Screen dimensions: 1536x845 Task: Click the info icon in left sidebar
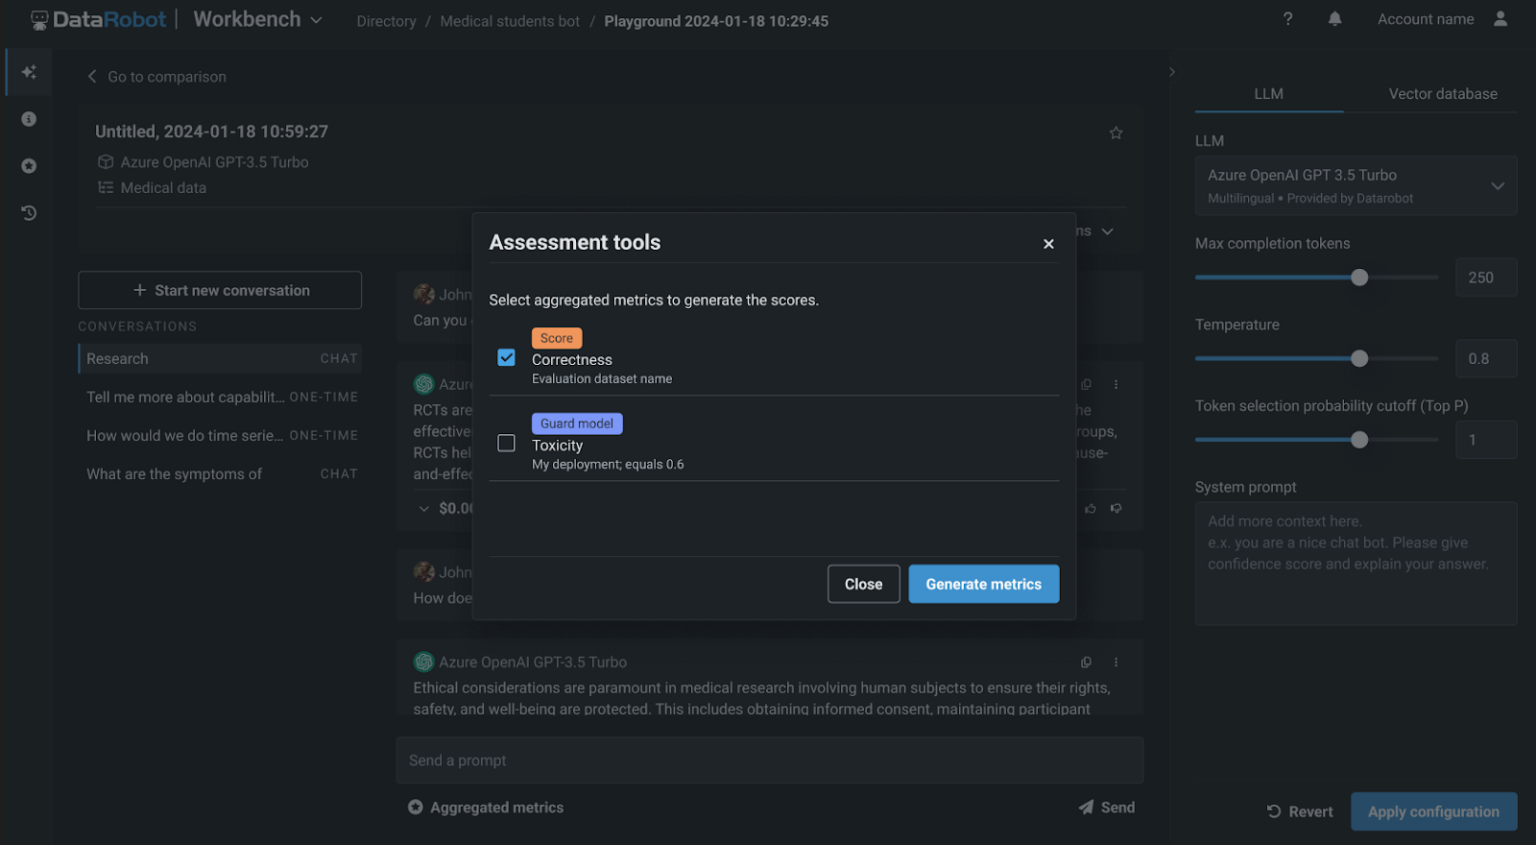click(x=28, y=118)
